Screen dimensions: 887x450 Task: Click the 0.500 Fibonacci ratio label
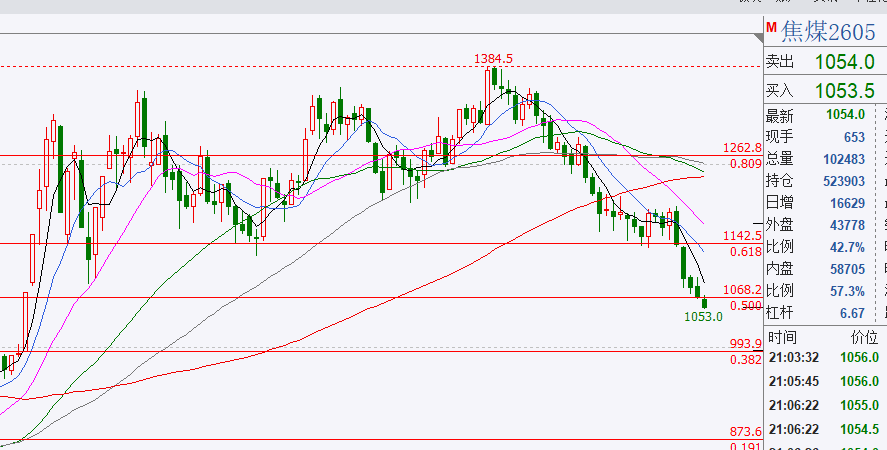[x=746, y=306]
